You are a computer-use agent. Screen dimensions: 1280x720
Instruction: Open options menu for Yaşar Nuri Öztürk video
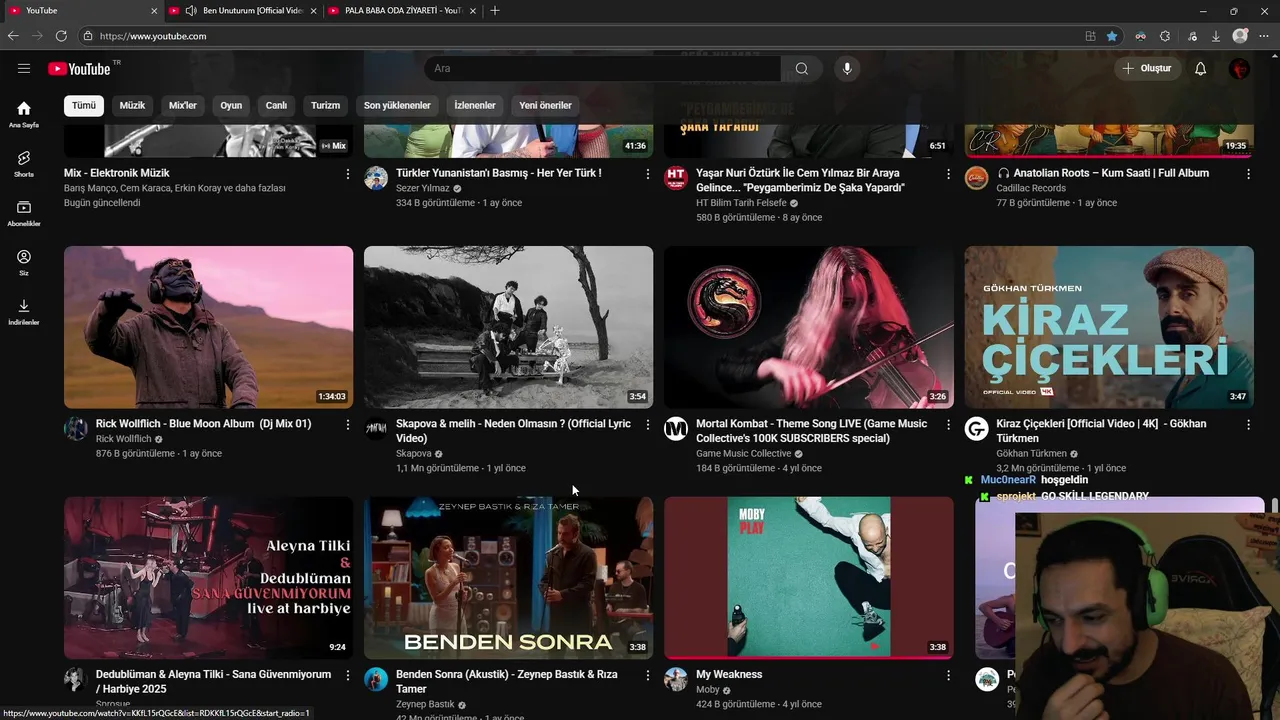[x=948, y=174]
